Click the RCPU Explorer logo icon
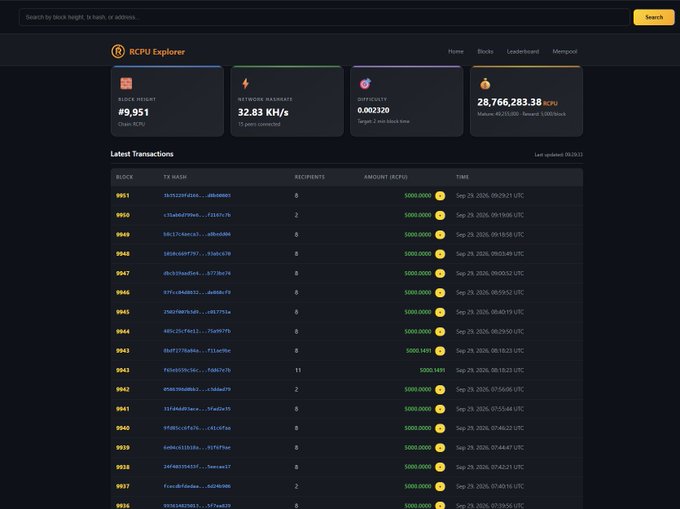 (x=118, y=51)
